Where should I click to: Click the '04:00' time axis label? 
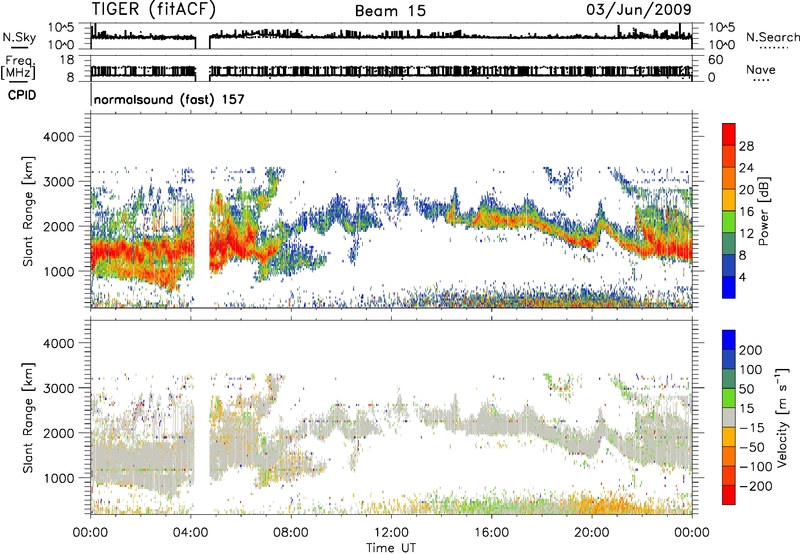coord(191,533)
